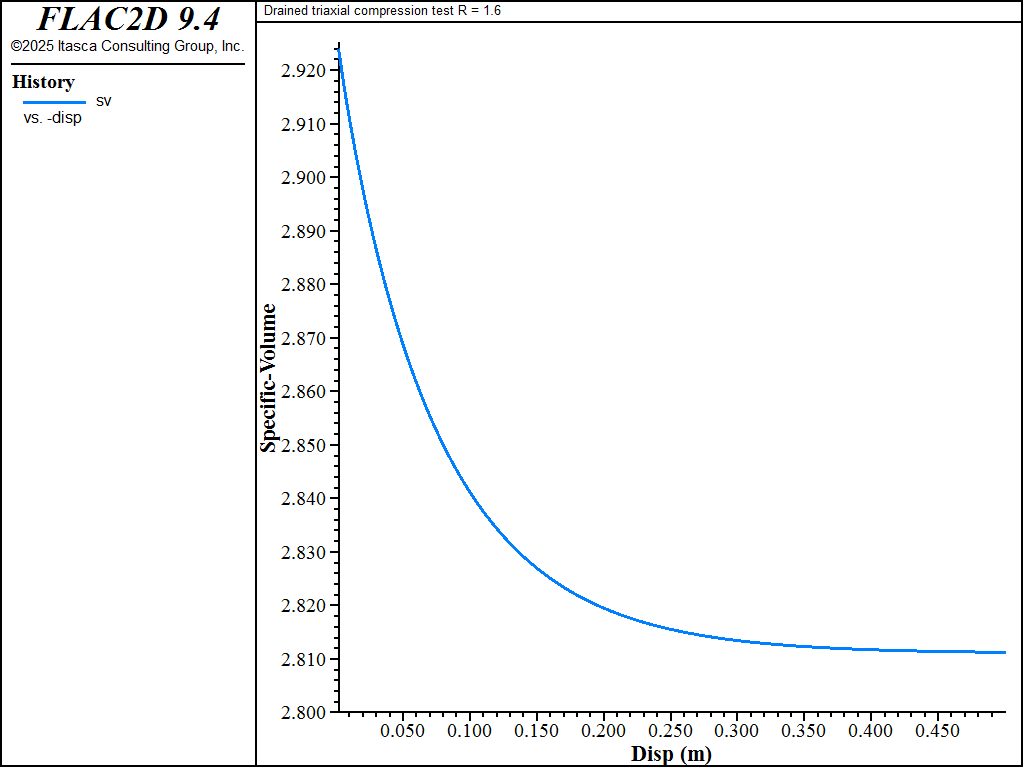The height and width of the screenshot is (768, 1024).
Task: Click the 0.250 x-axis tick value
Action: tap(671, 730)
